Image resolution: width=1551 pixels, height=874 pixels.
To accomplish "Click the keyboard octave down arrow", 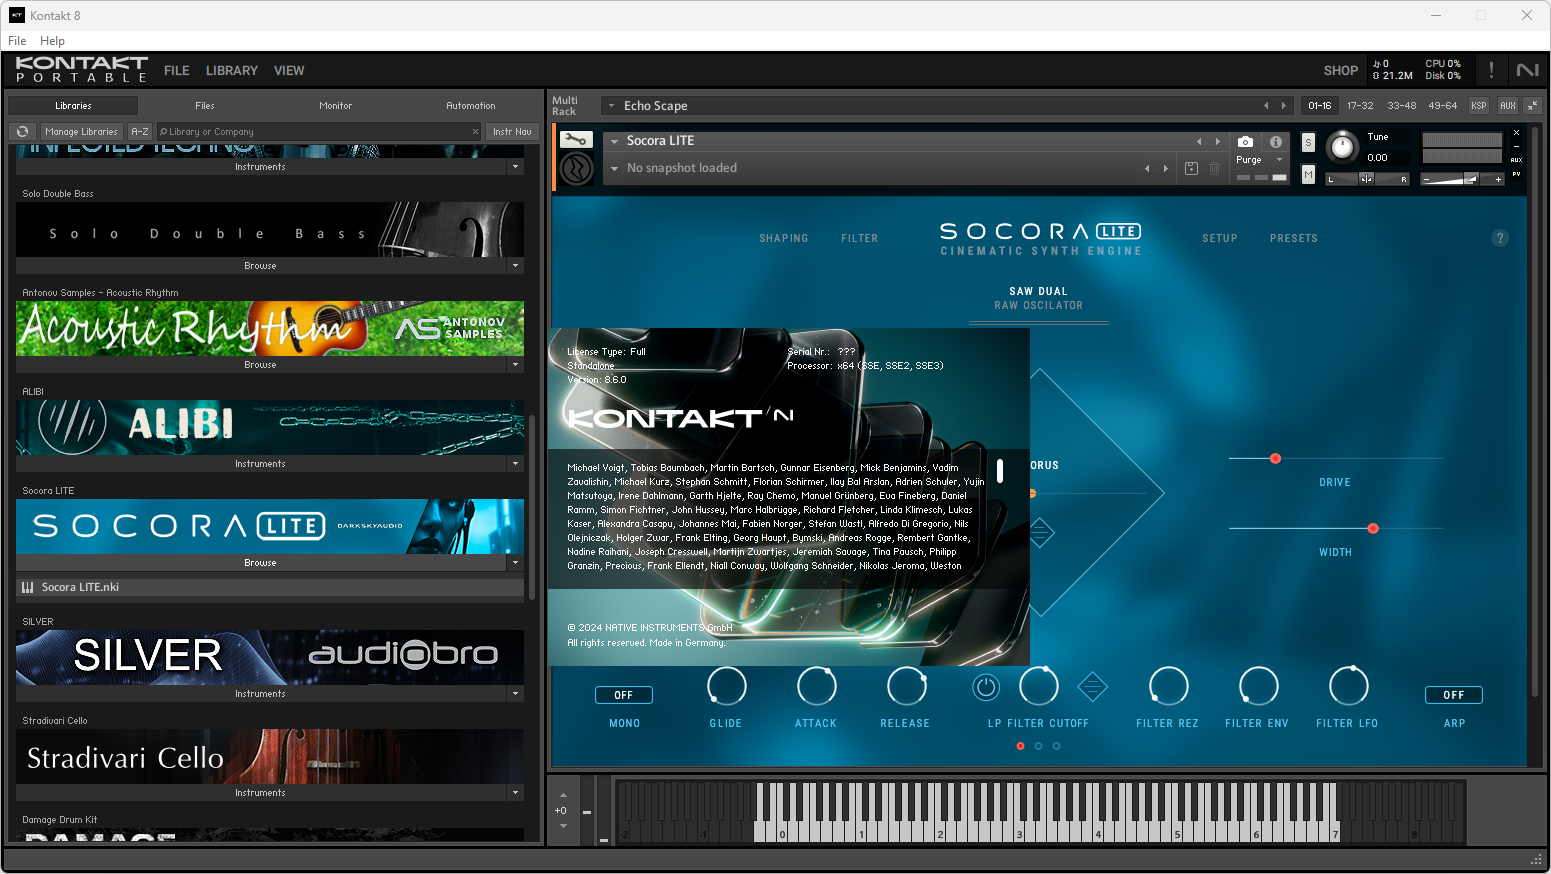I will click(563, 826).
